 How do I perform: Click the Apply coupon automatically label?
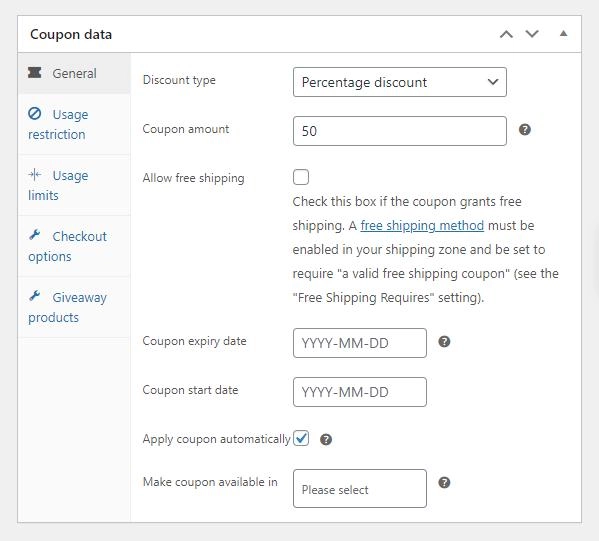coord(217,439)
